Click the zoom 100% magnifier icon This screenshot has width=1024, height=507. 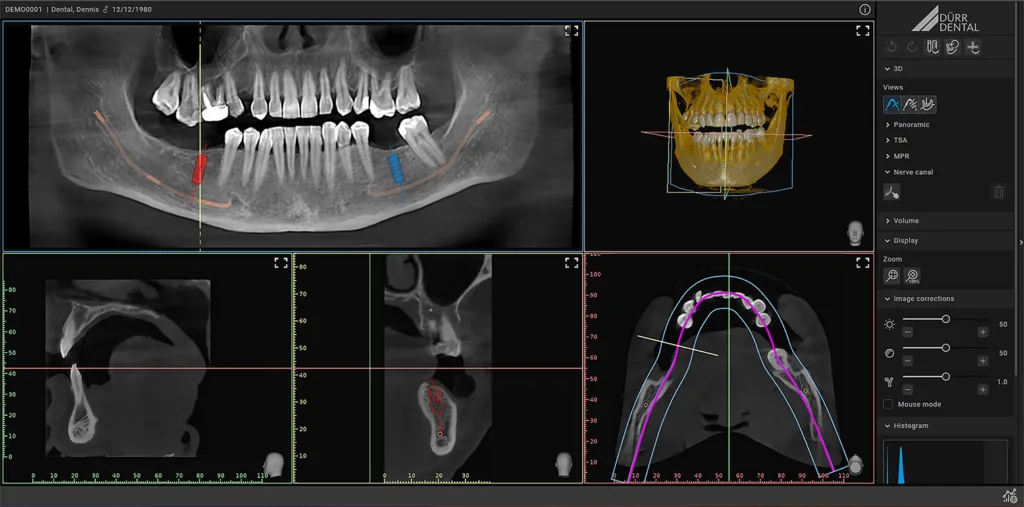pos(914,276)
